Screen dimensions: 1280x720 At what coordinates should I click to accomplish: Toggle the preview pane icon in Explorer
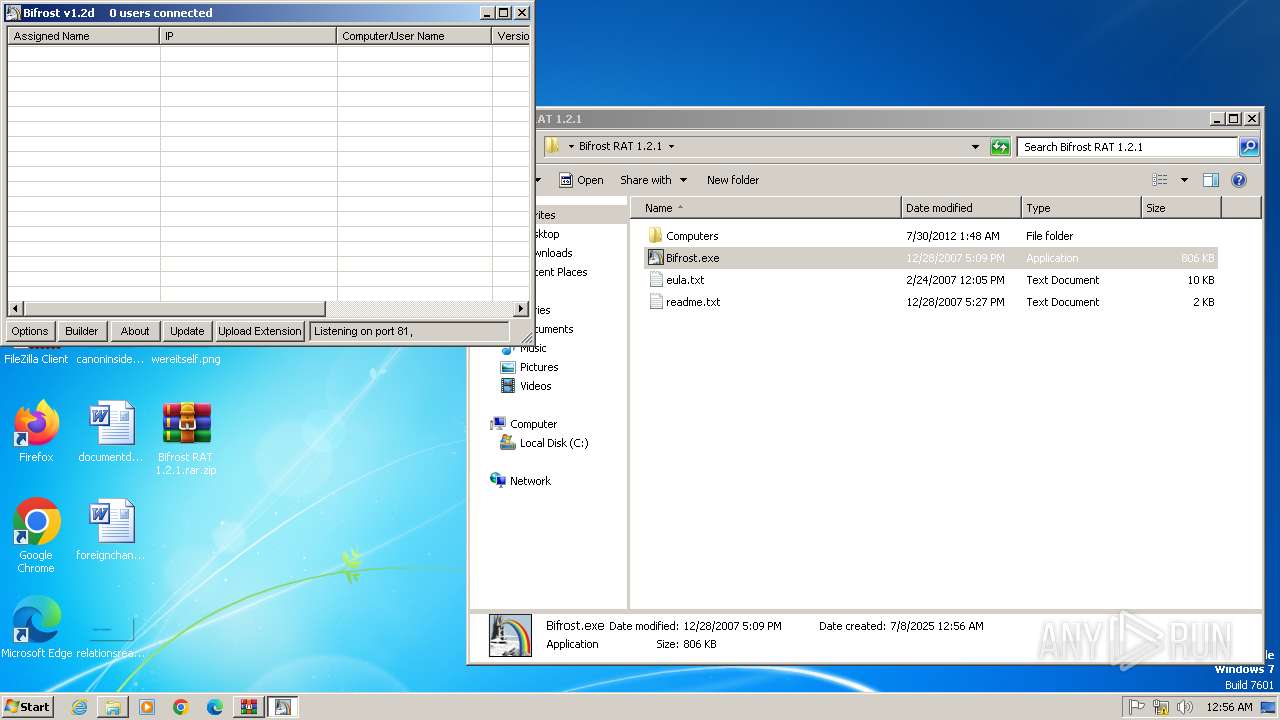[x=1210, y=180]
